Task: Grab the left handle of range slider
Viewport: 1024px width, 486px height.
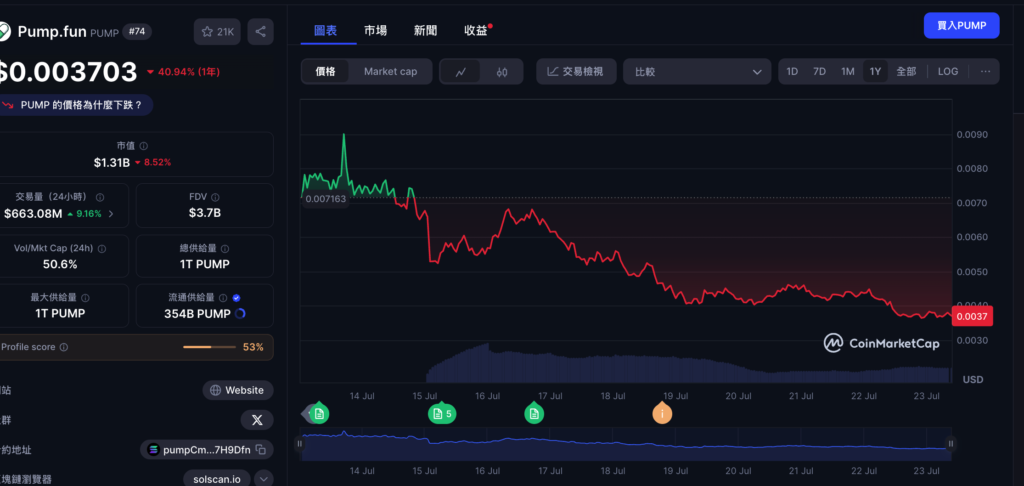Action: 300,444
